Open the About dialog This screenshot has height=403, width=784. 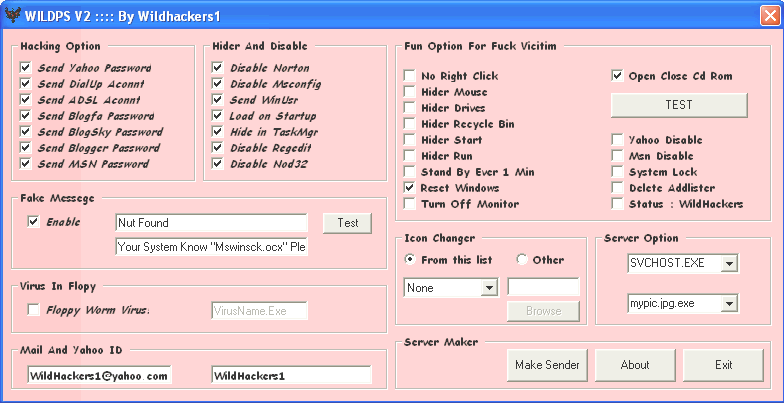635,365
